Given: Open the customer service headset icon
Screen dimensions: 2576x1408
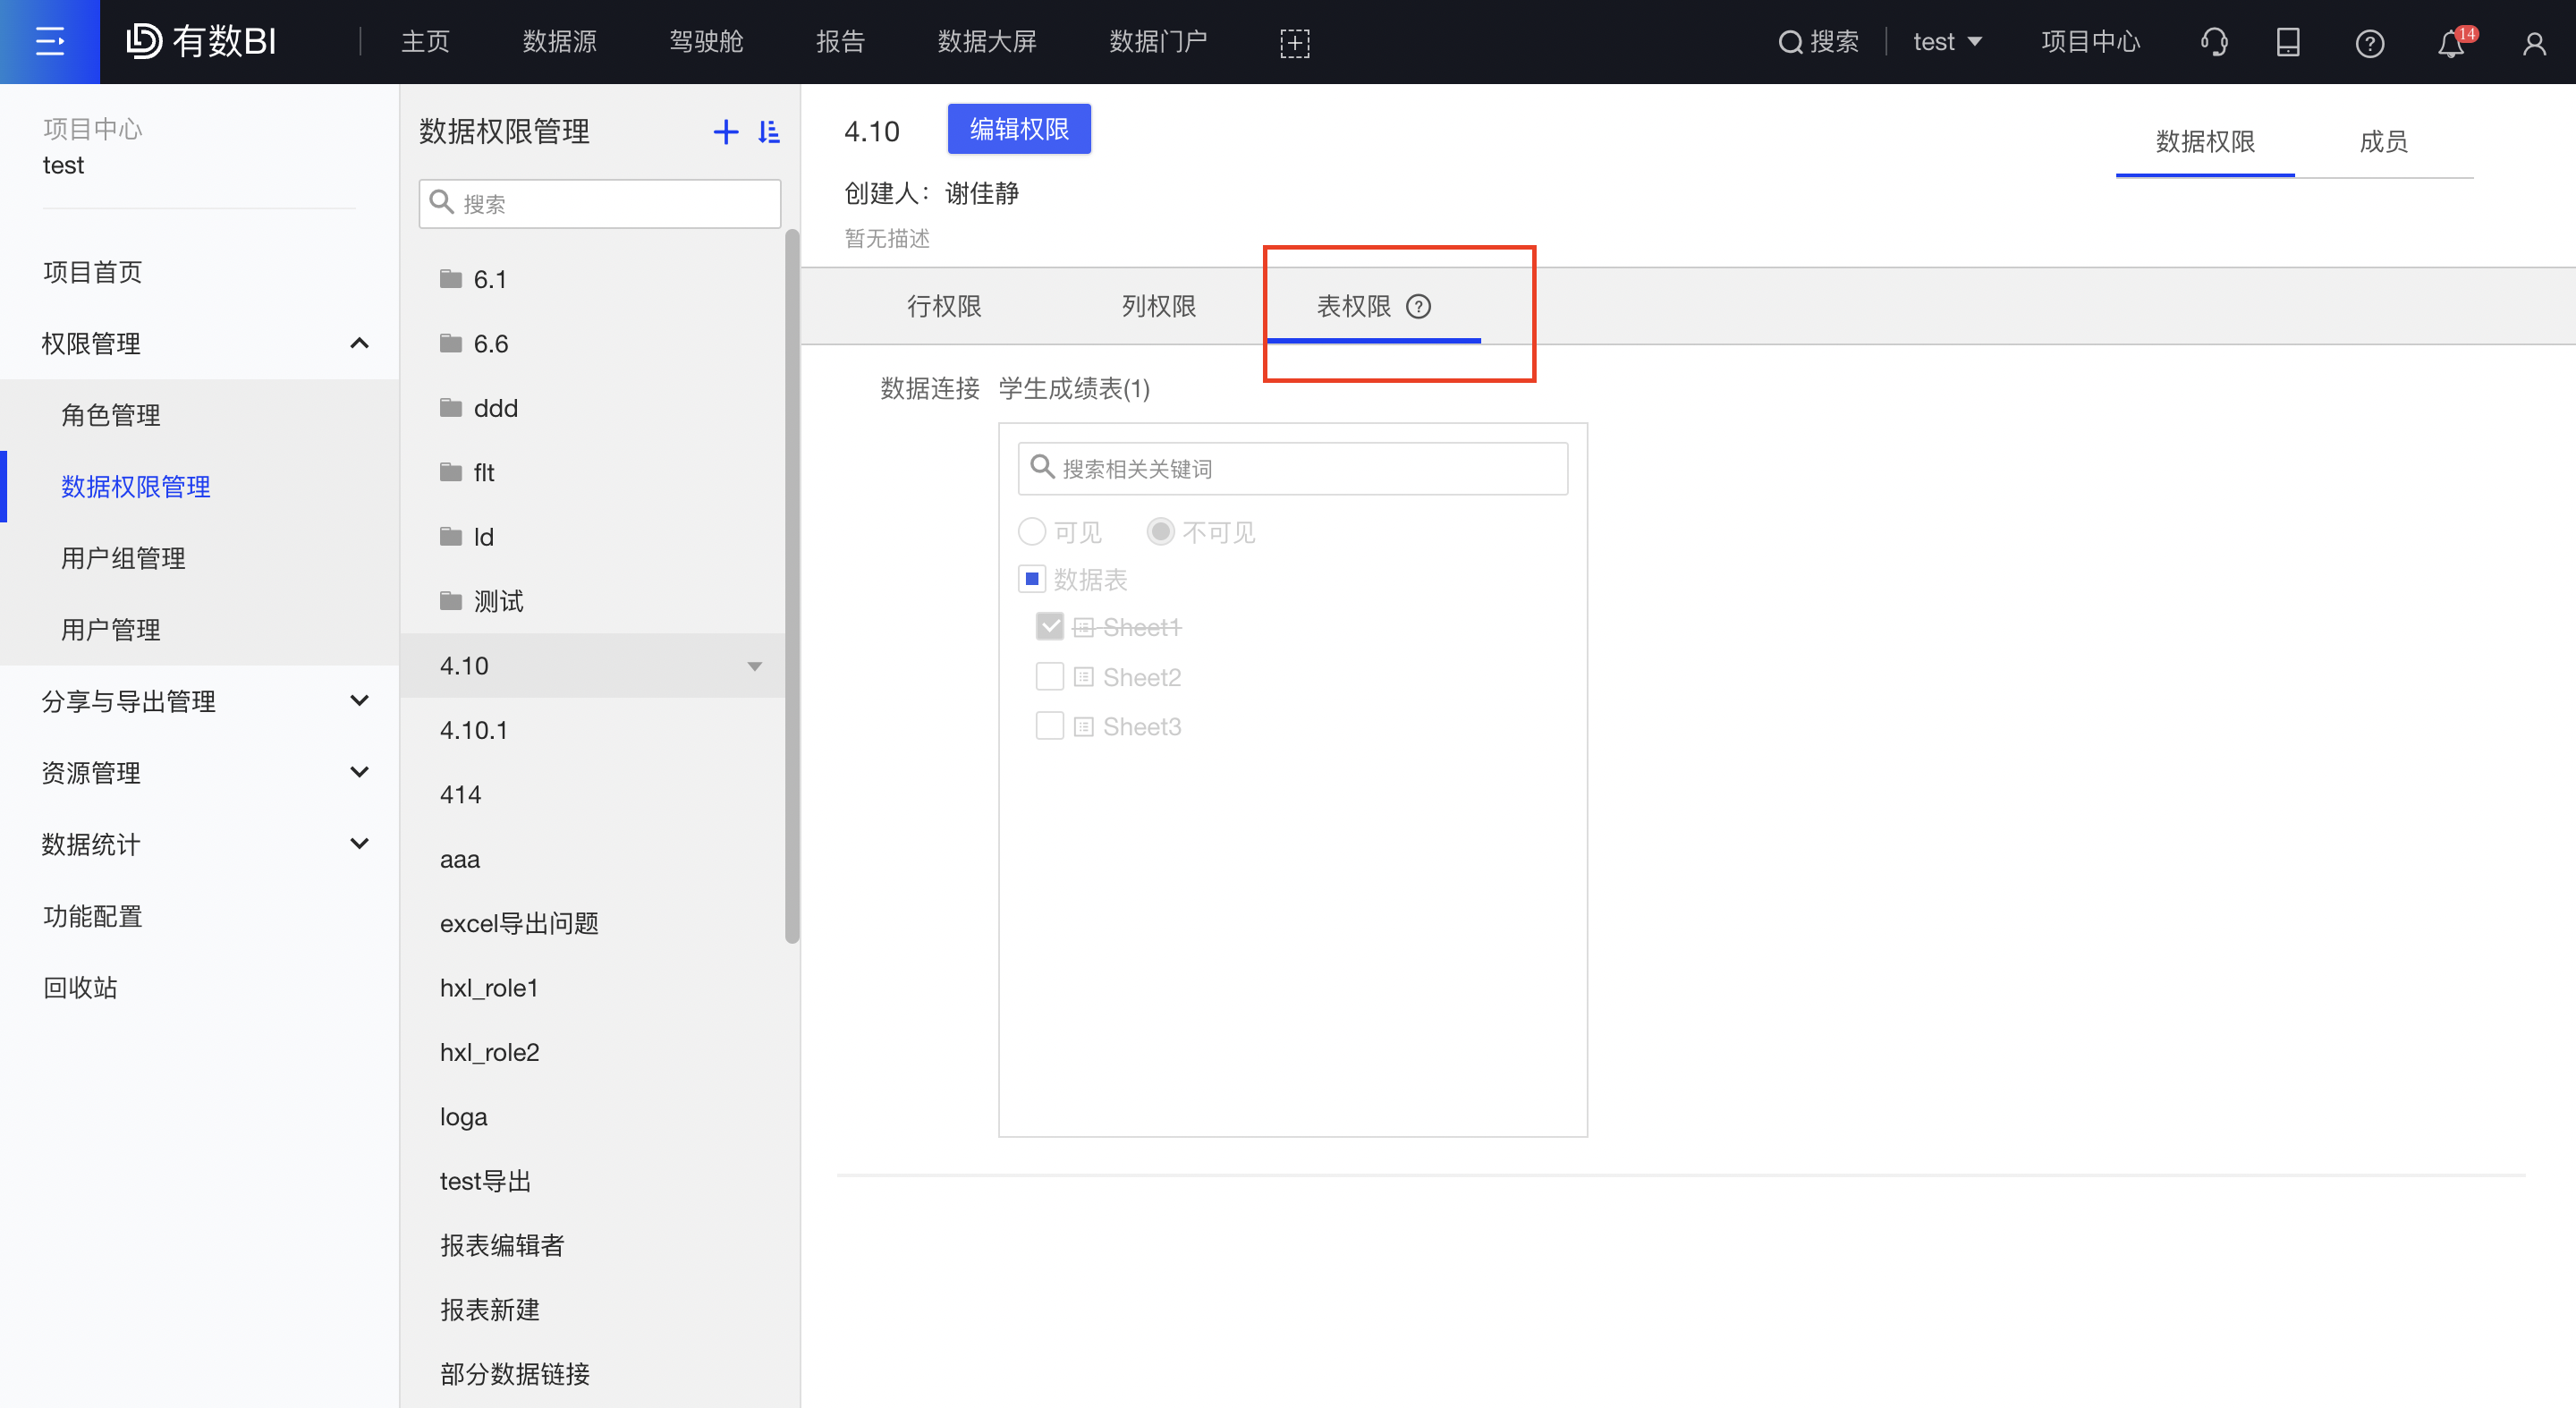Looking at the screenshot, I should pyautogui.click(x=2213, y=42).
